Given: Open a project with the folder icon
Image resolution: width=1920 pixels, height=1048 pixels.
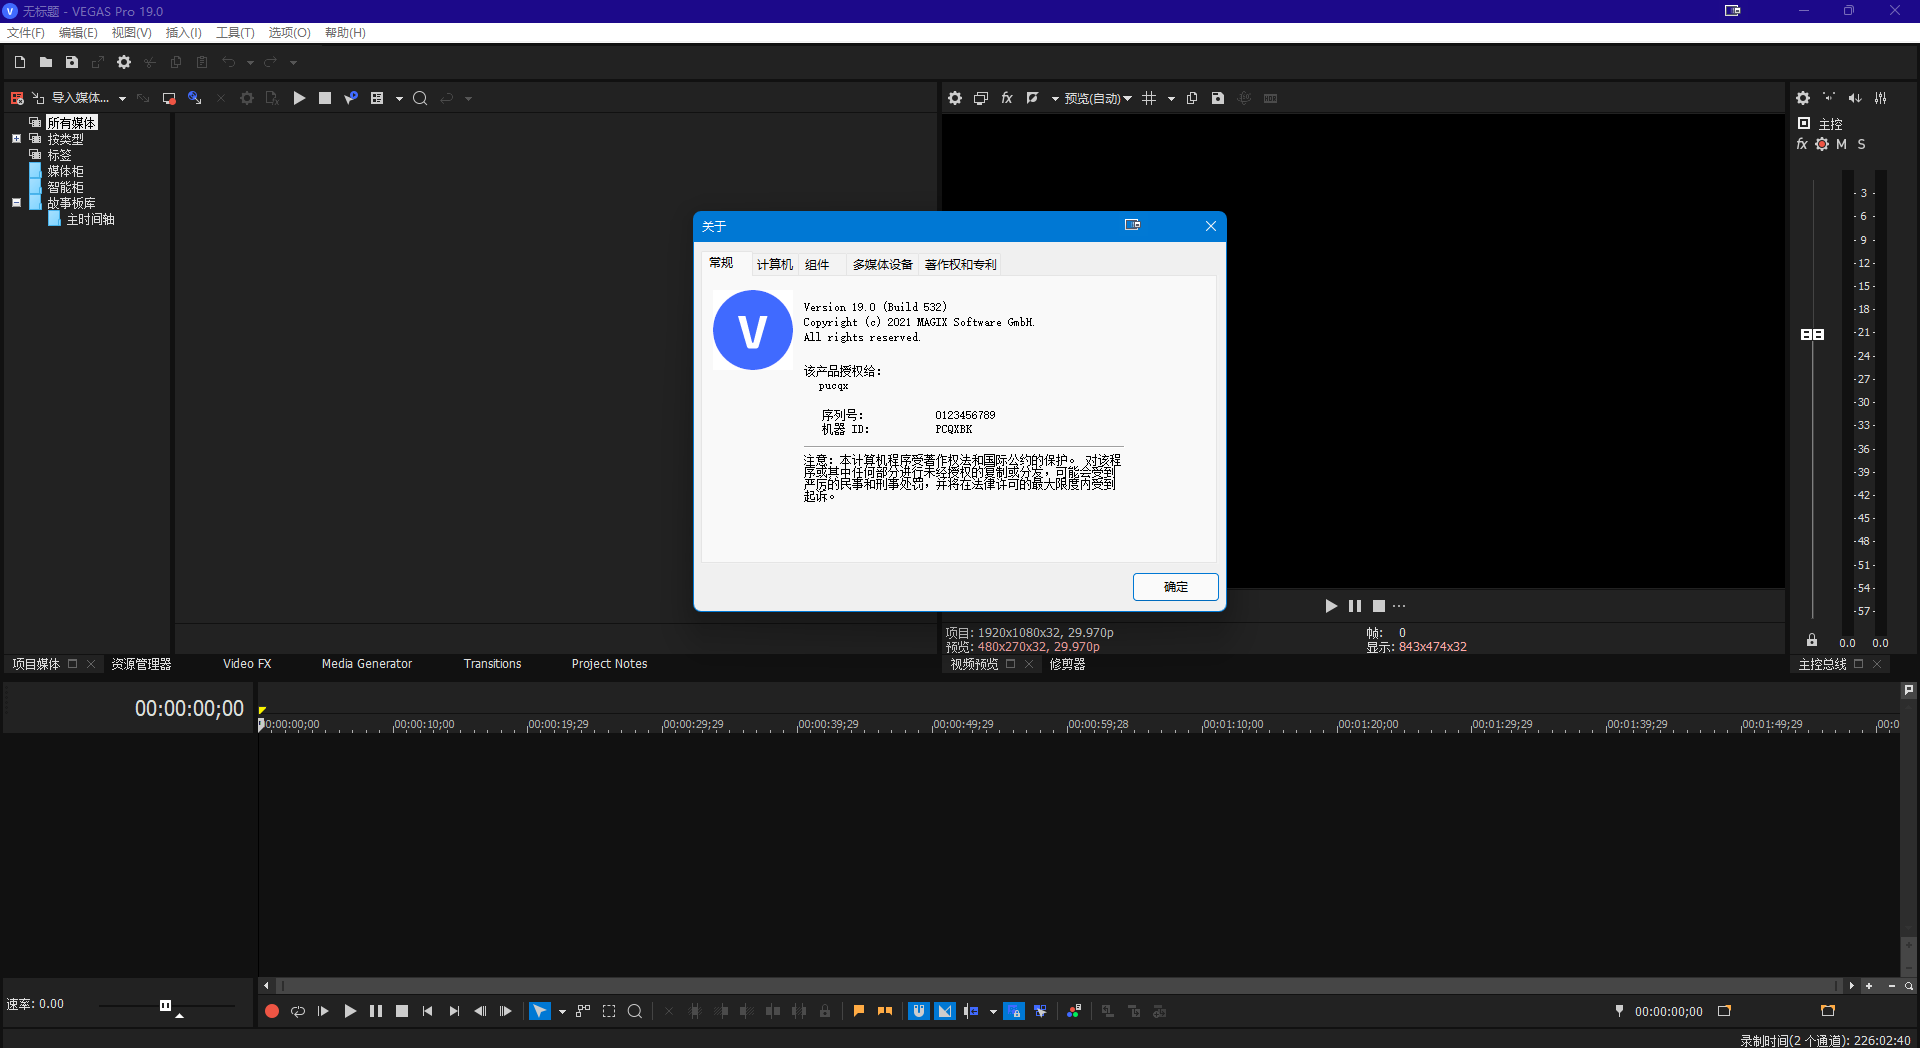Looking at the screenshot, I should pyautogui.click(x=46, y=62).
